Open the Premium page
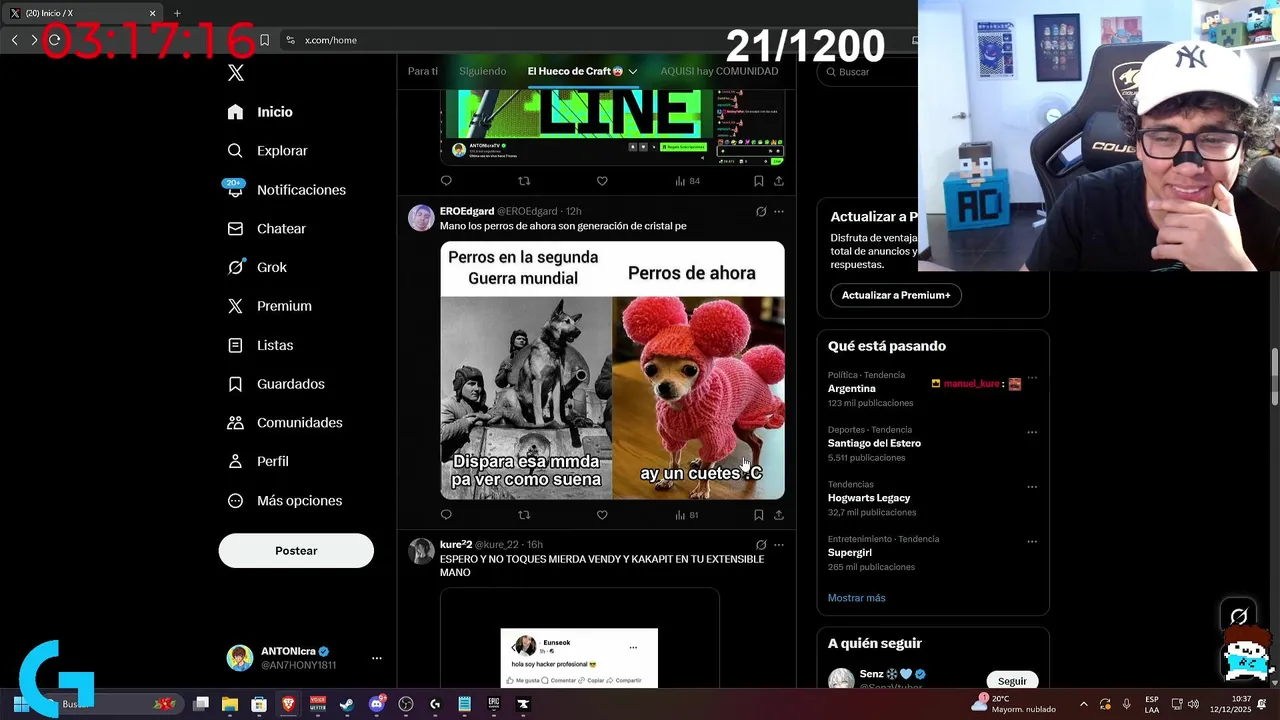 [x=269, y=306]
